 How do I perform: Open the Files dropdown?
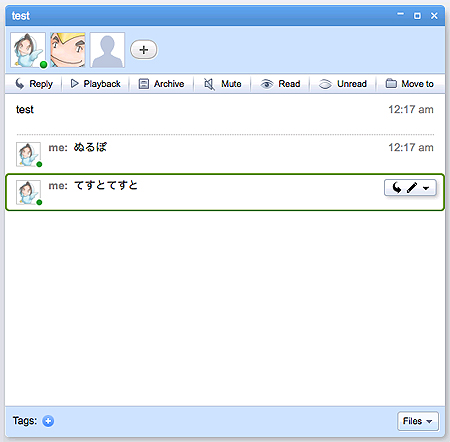click(x=418, y=421)
